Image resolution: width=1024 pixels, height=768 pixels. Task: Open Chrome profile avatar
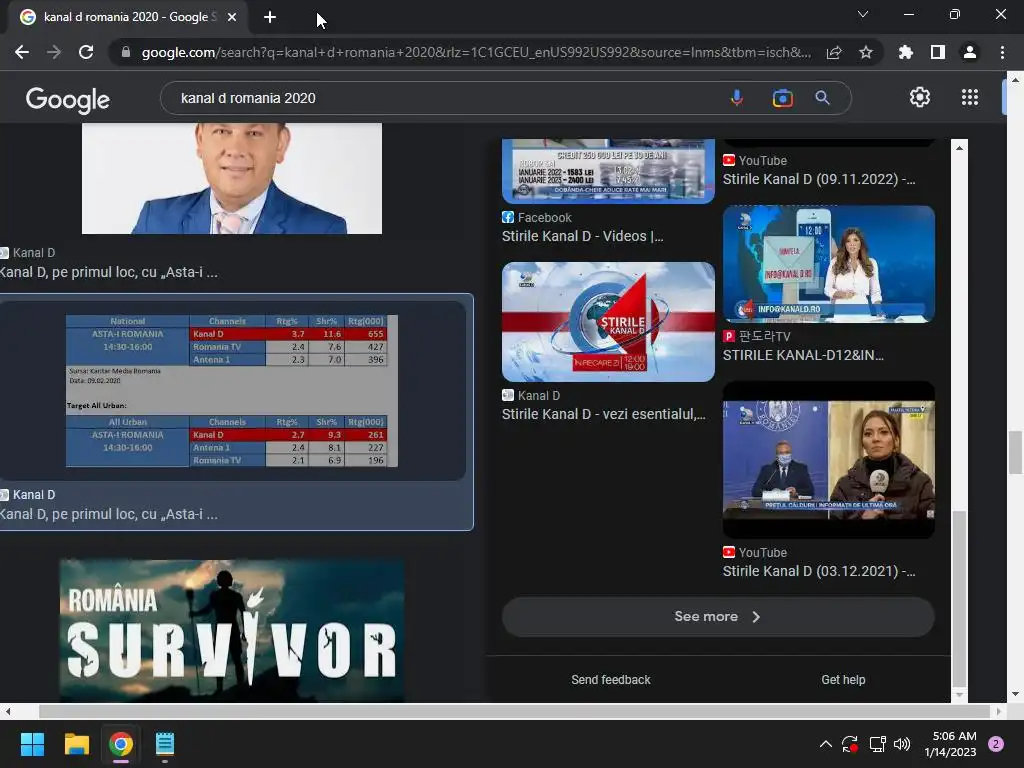(x=970, y=52)
